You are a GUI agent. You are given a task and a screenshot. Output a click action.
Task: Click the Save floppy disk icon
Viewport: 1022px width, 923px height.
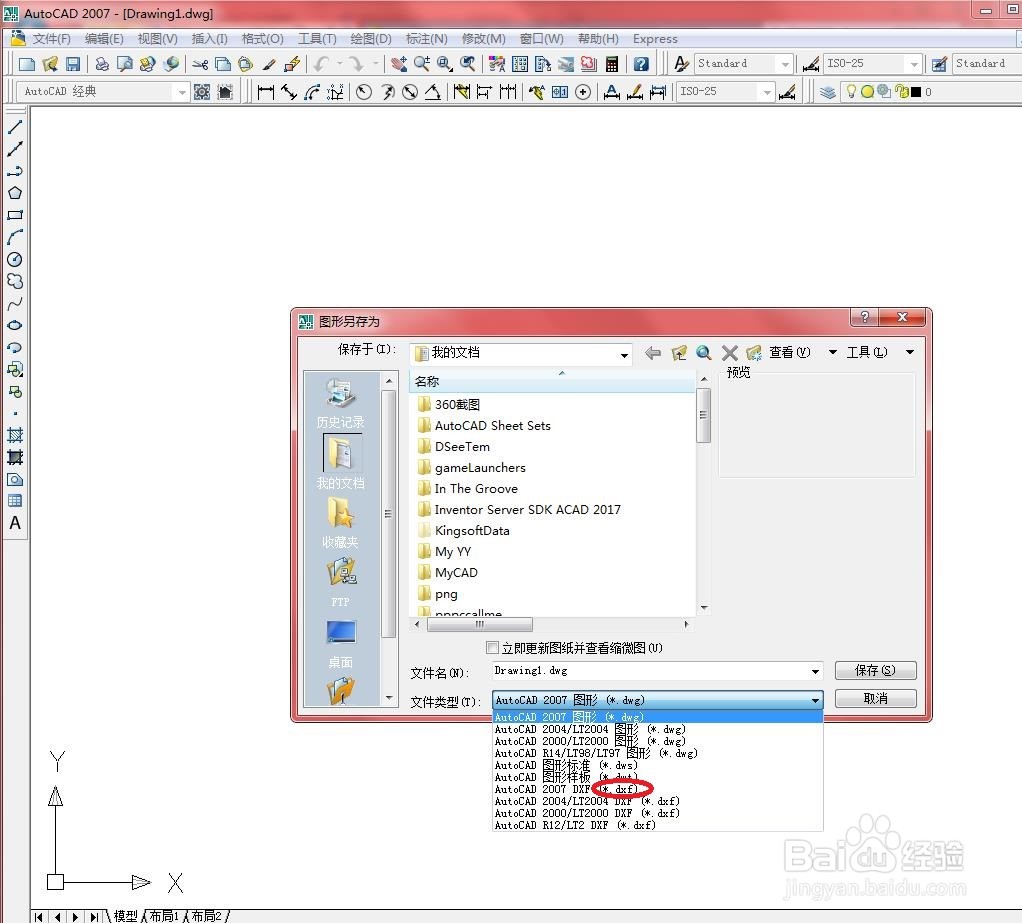click(x=73, y=64)
